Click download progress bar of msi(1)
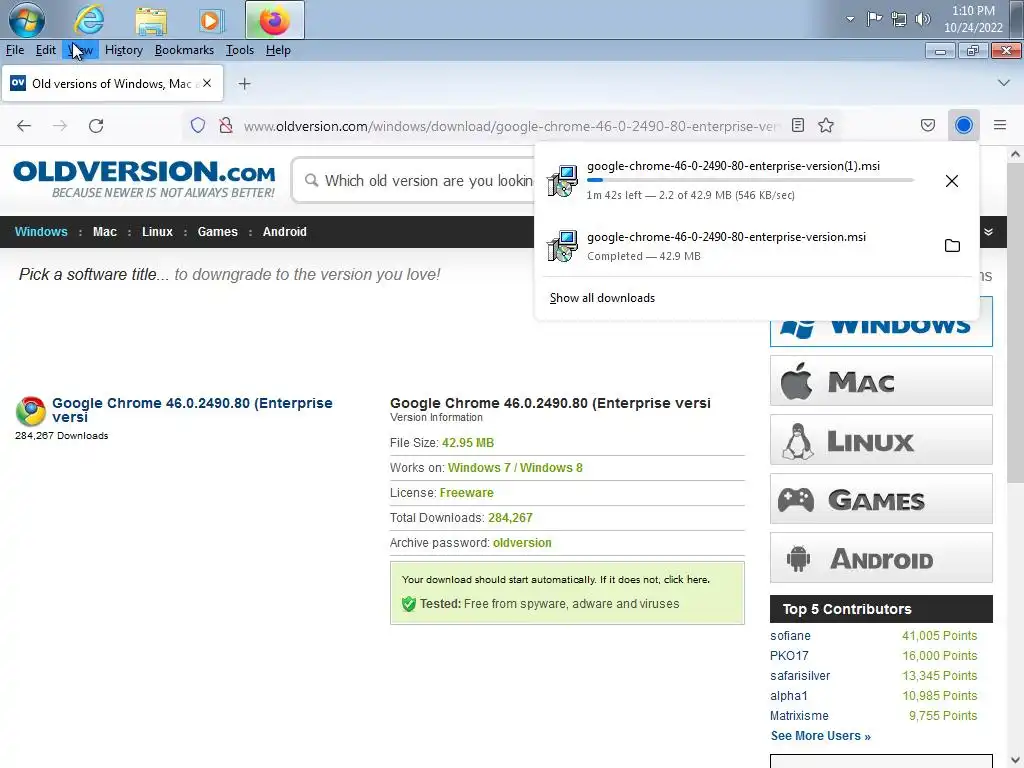The width and height of the screenshot is (1024, 768). click(x=750, y=180)
